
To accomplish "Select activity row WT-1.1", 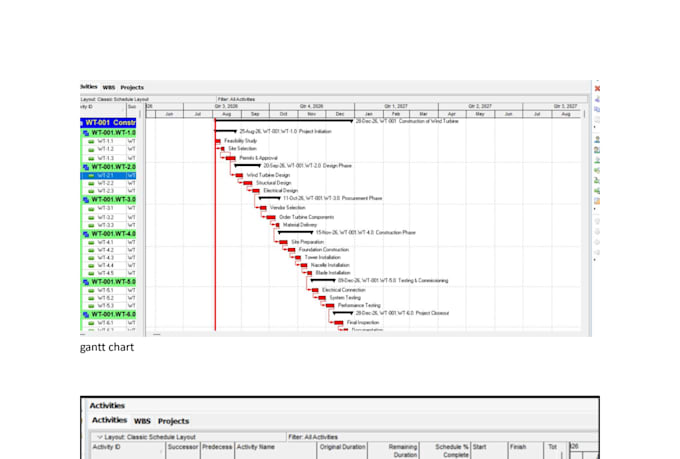I will tap(109, 141).
